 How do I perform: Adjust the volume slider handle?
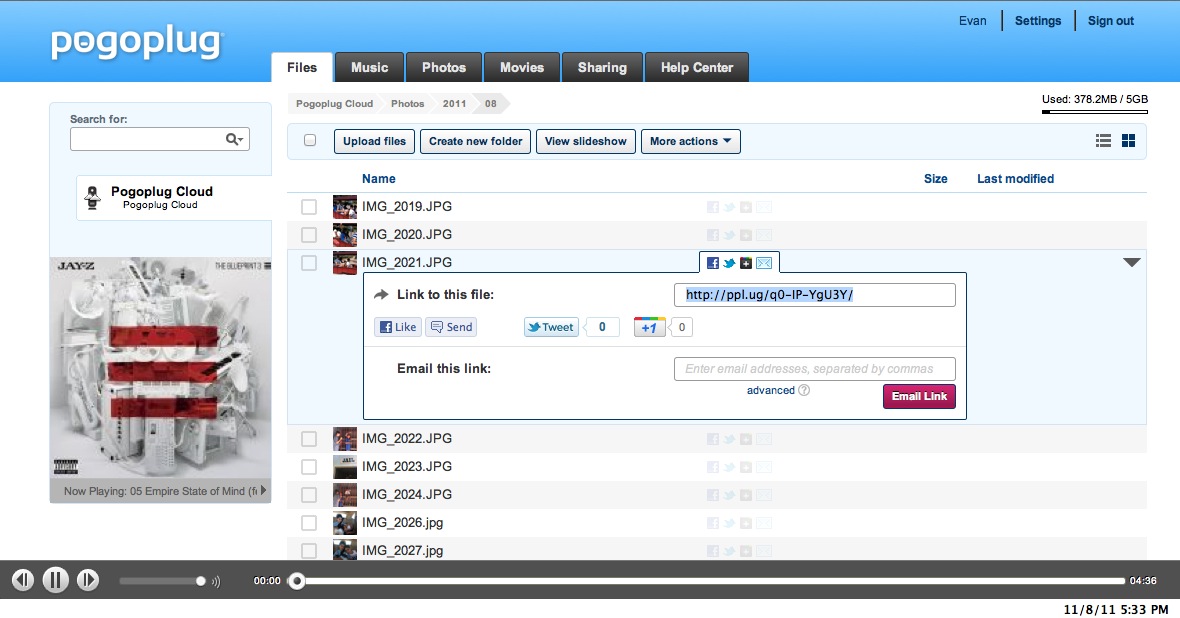[x=201, y=581]
